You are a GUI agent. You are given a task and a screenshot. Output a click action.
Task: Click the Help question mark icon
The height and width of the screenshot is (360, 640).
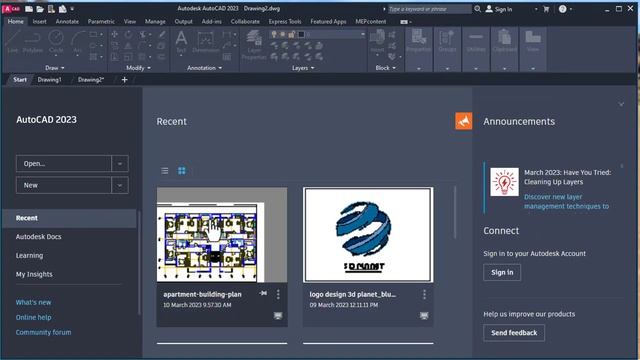[562, 9]
